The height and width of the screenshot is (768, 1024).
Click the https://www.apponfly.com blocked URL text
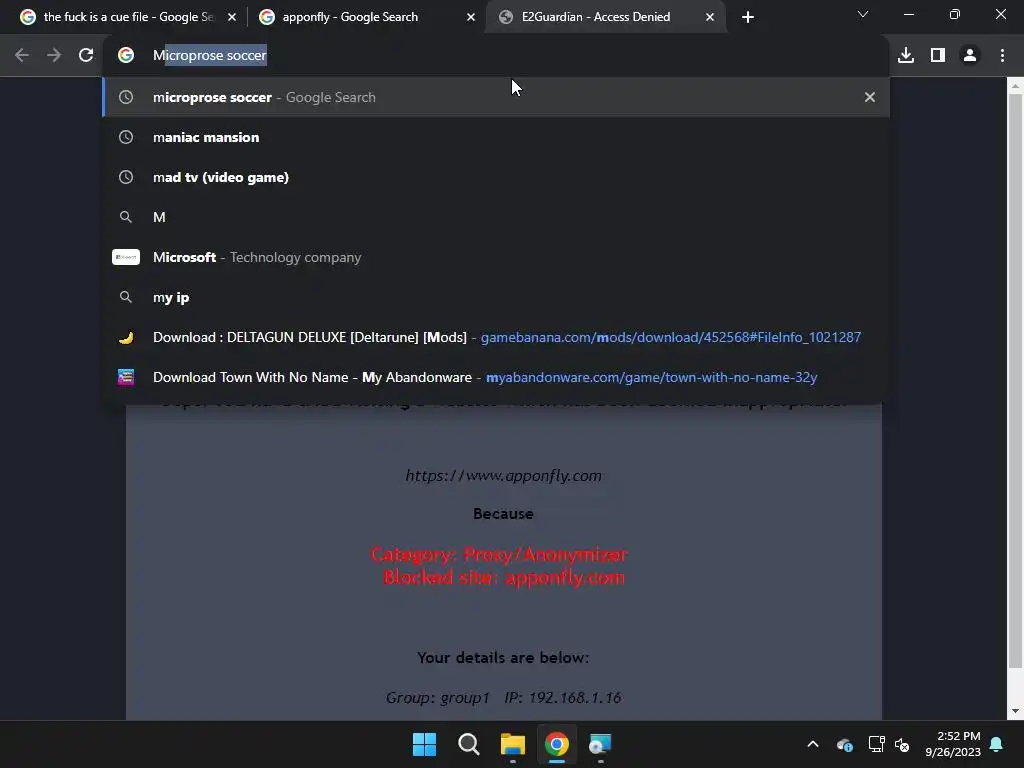coord(504,475)
